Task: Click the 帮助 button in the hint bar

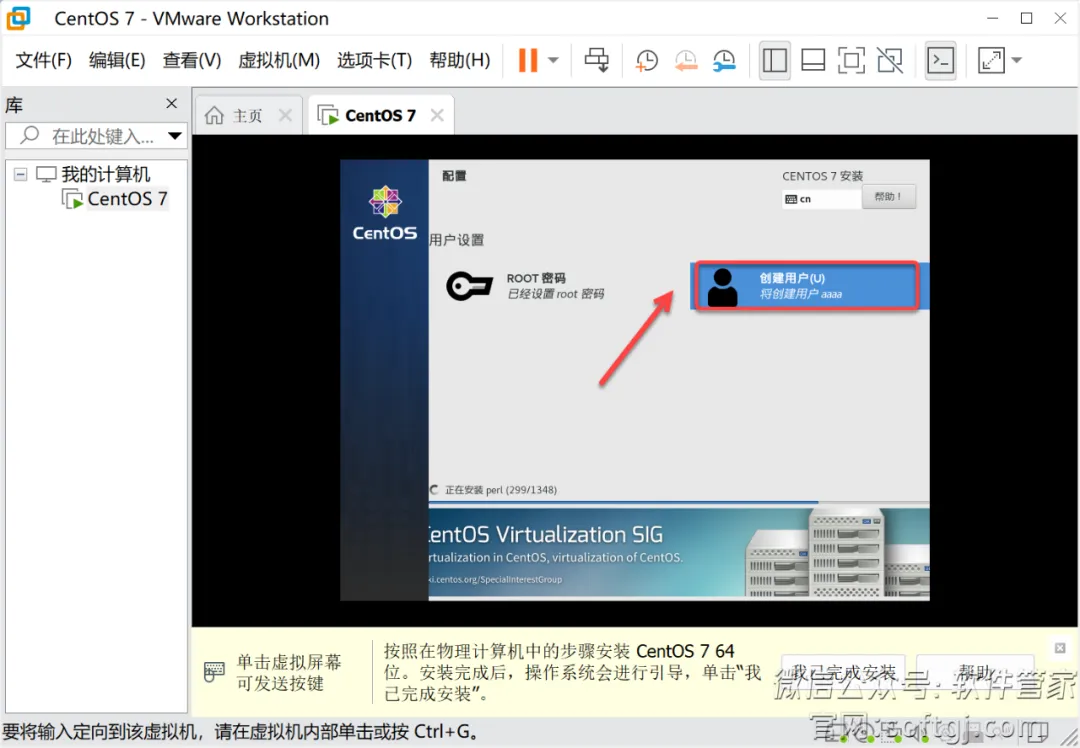Action: point(975,672)
